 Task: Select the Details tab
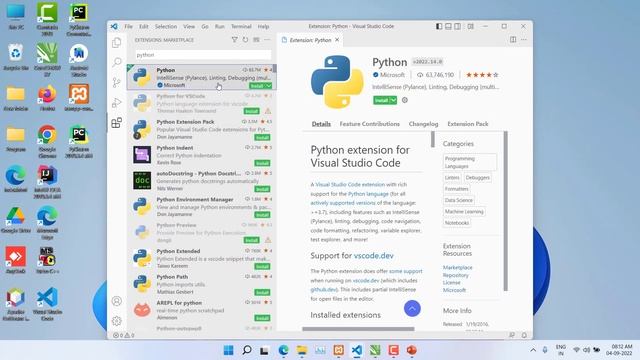click(321, 124)
